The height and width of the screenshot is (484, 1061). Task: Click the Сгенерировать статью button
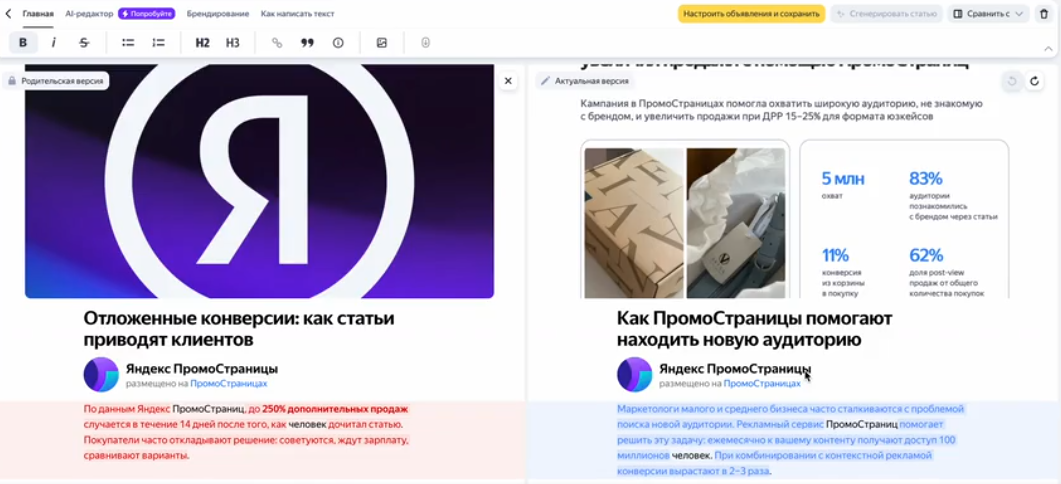(886, 14)
